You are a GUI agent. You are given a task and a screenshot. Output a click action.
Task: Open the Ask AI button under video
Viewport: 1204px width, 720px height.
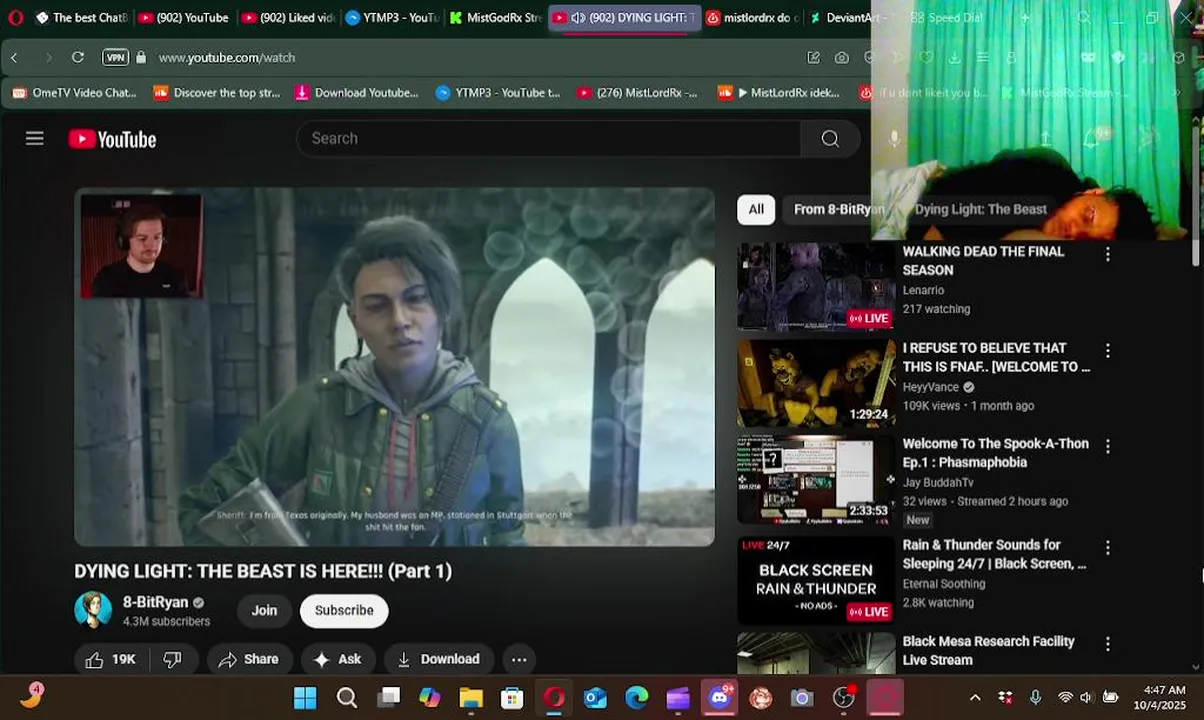[x=337, y=659]
